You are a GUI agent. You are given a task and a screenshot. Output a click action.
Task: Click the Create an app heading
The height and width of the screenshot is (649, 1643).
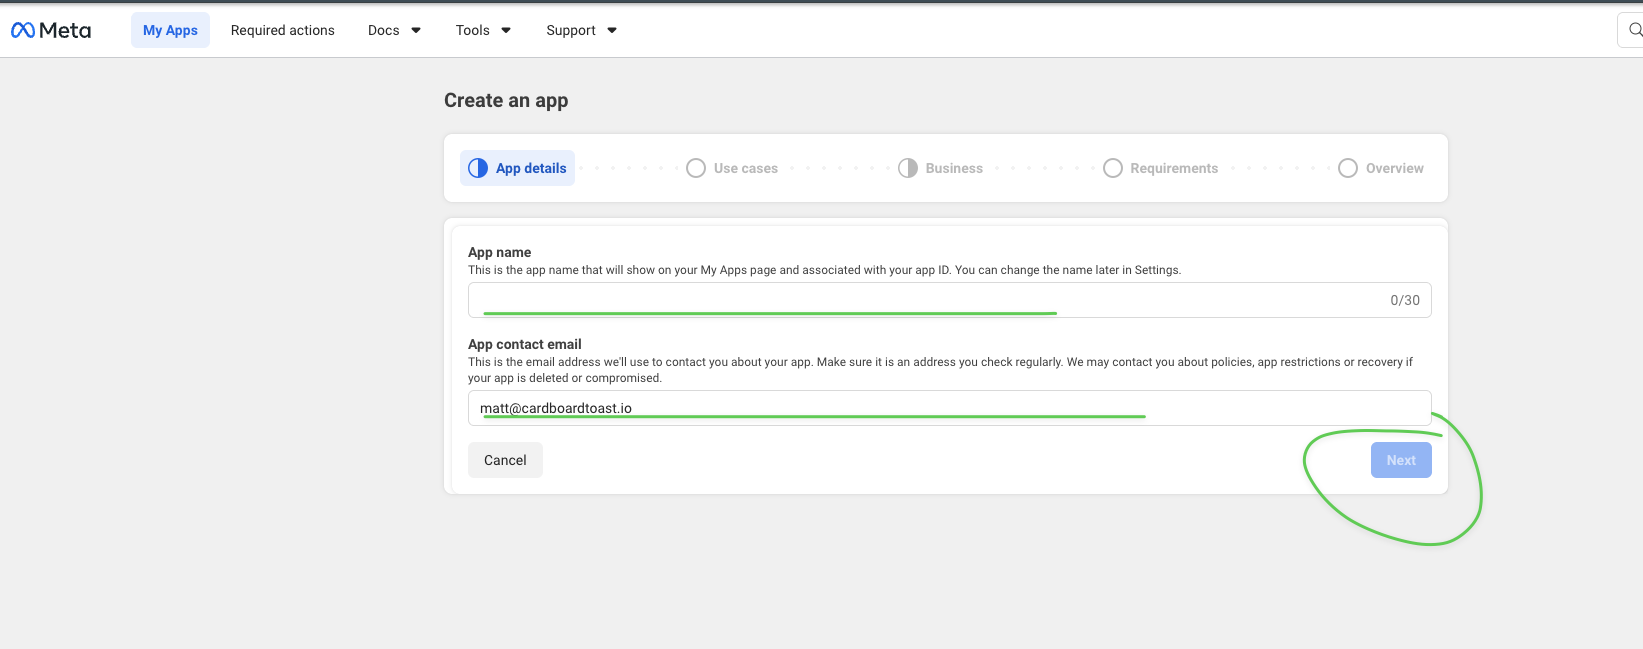tap(506, 100)
